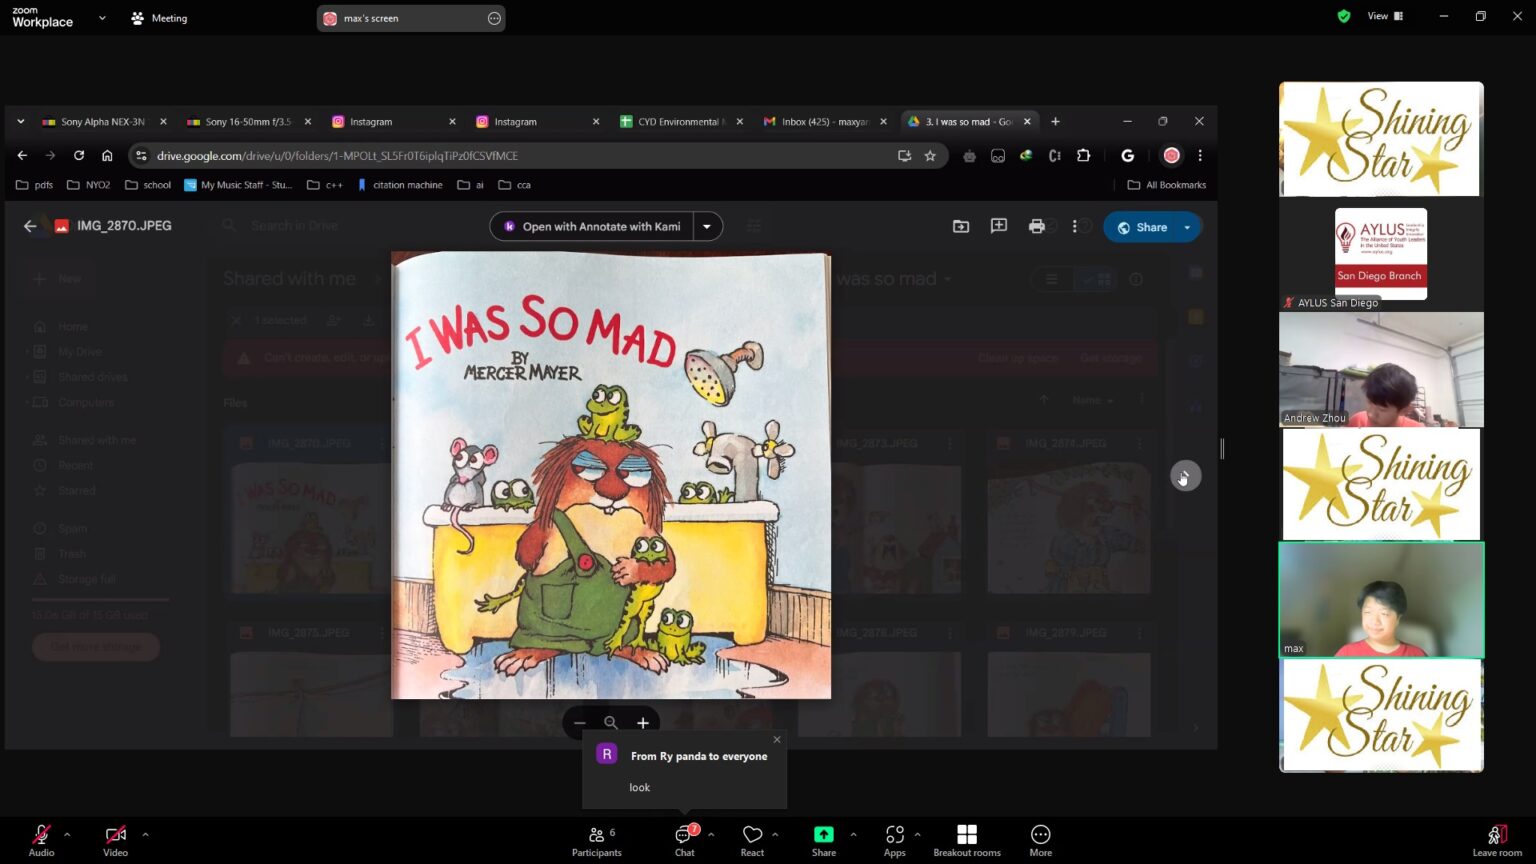Select Andrew Zhou's video tile
Image resolution: width=1536 pixels, height=864 pixels.
click(1381, 369)
